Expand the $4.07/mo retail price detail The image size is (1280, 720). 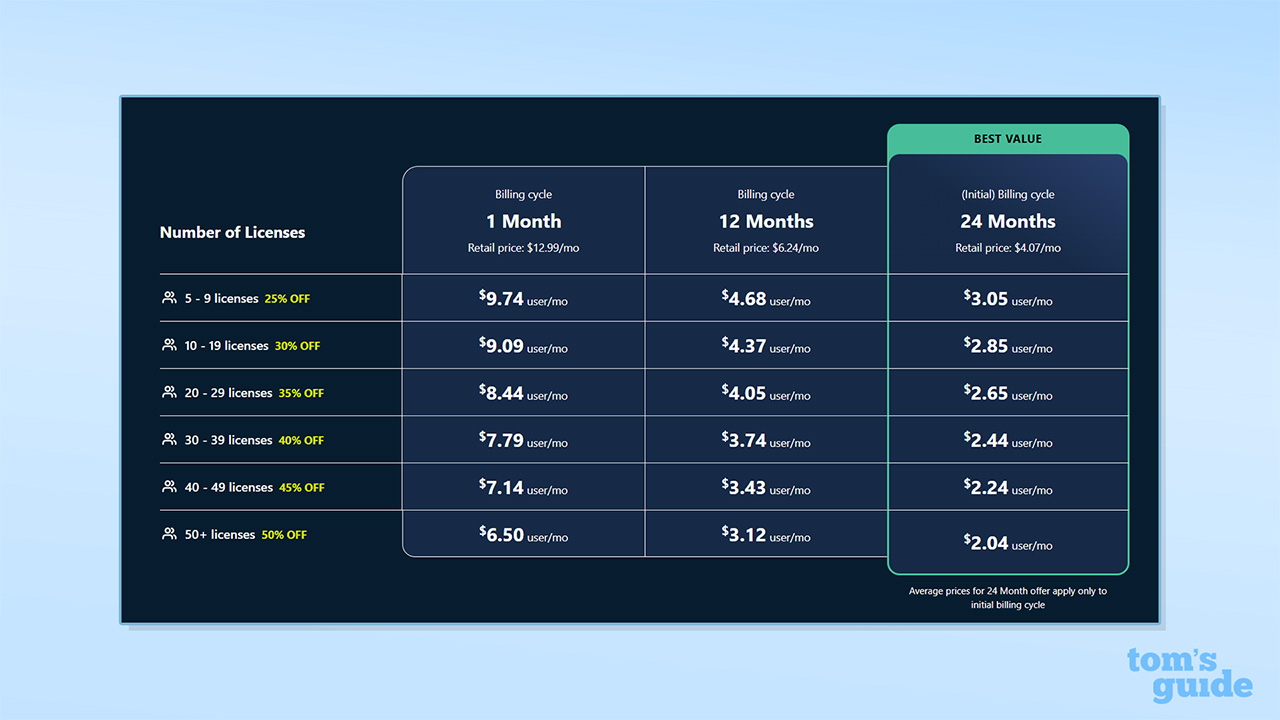click(x=1008, y=248)
